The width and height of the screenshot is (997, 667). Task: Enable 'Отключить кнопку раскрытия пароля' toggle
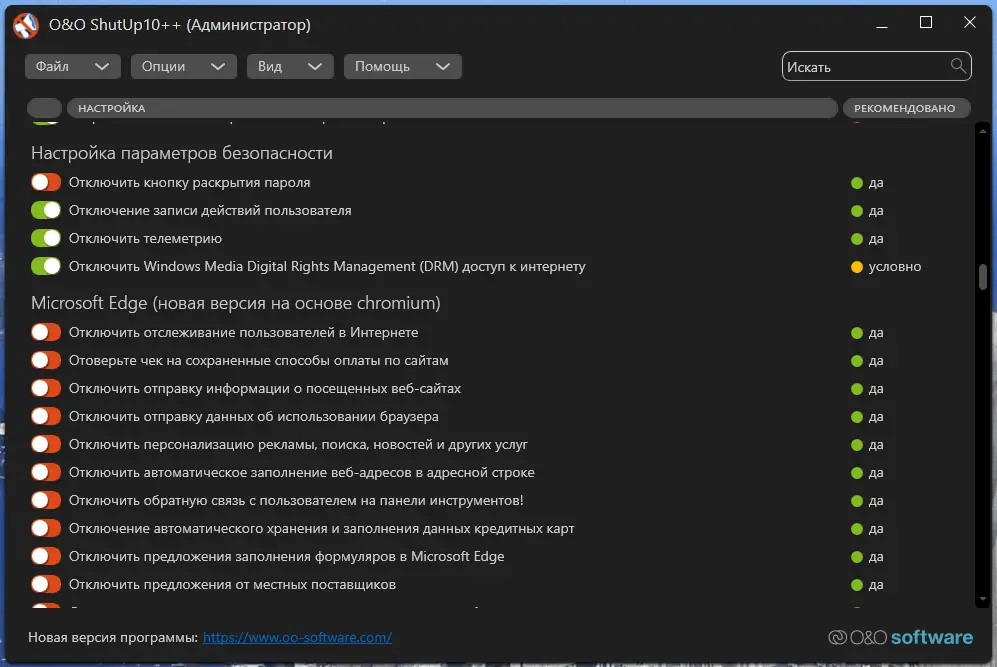[46, 183]
